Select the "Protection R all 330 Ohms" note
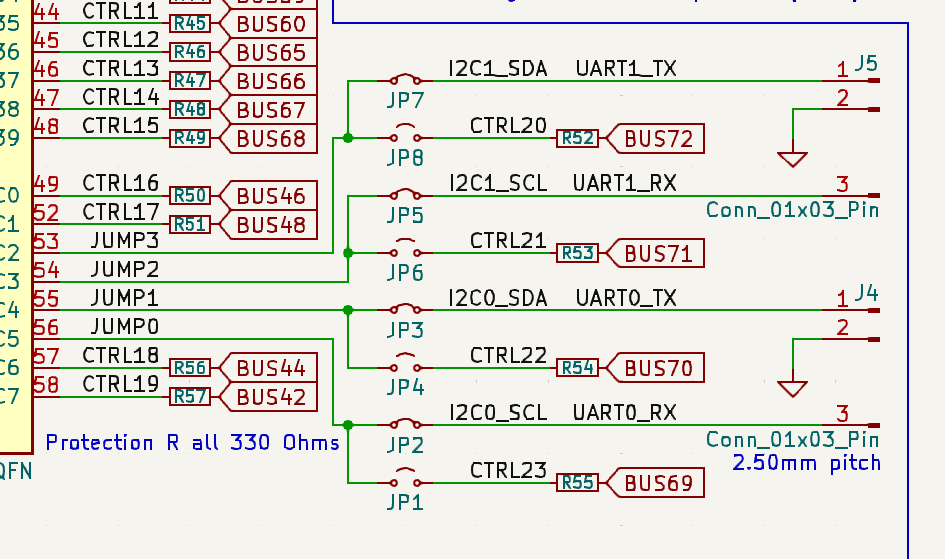 coord(192,443)
